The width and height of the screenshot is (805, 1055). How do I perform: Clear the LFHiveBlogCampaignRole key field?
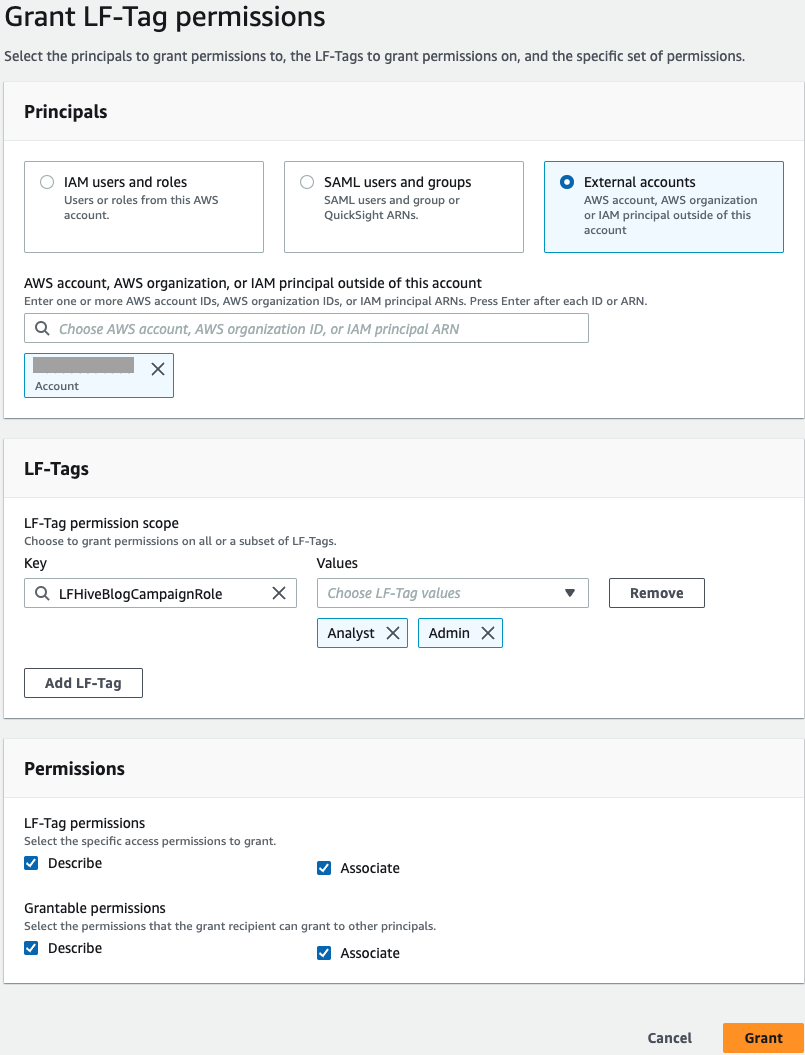coord(279,593)
